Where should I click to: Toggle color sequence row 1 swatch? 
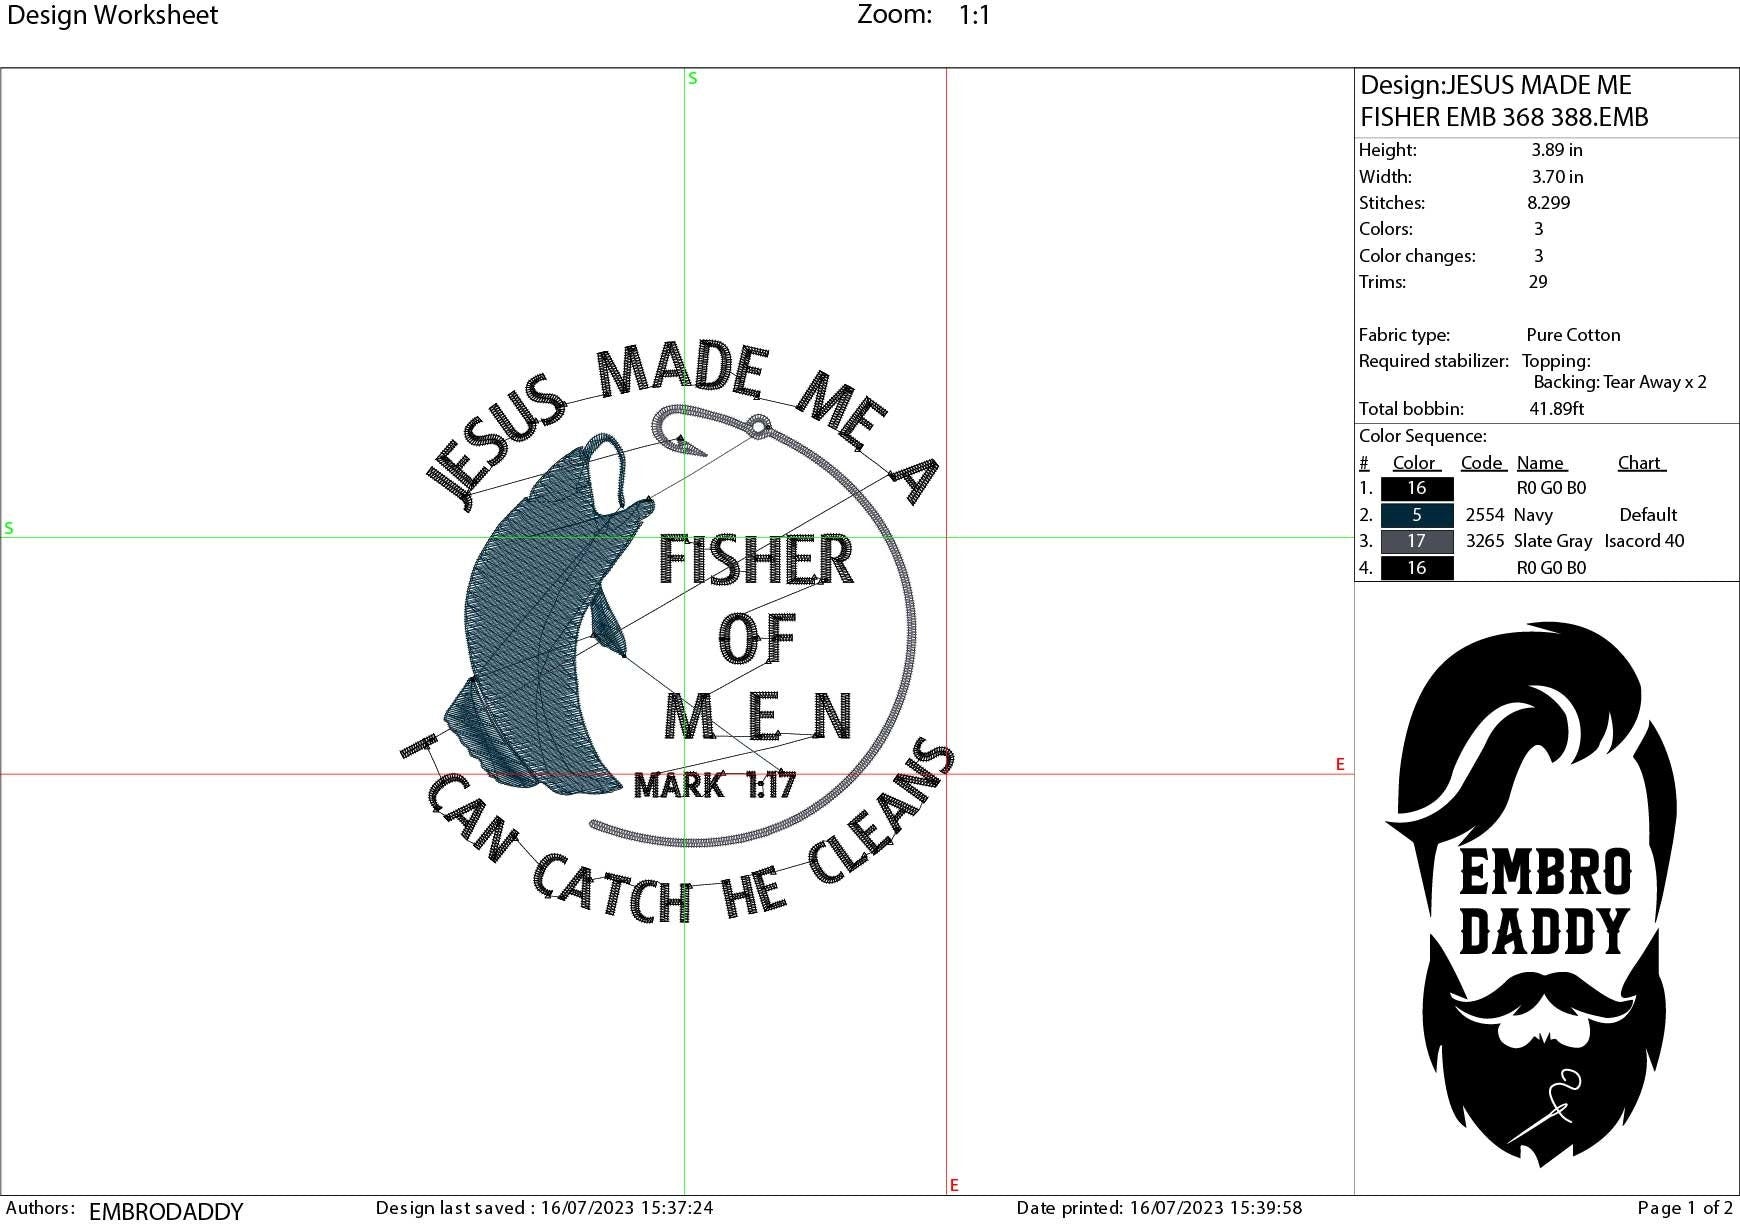[1416, 488]
